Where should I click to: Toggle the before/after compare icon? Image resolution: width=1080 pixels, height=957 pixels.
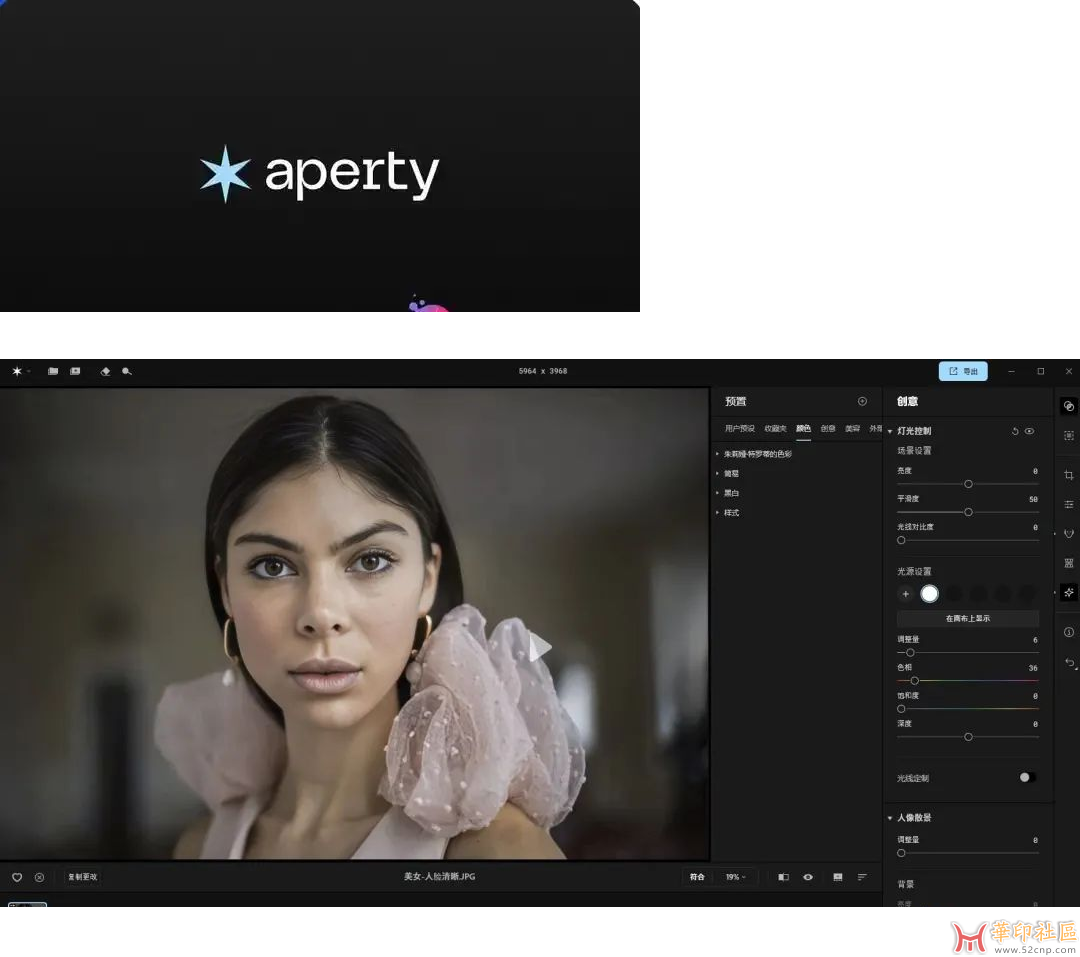783,877
